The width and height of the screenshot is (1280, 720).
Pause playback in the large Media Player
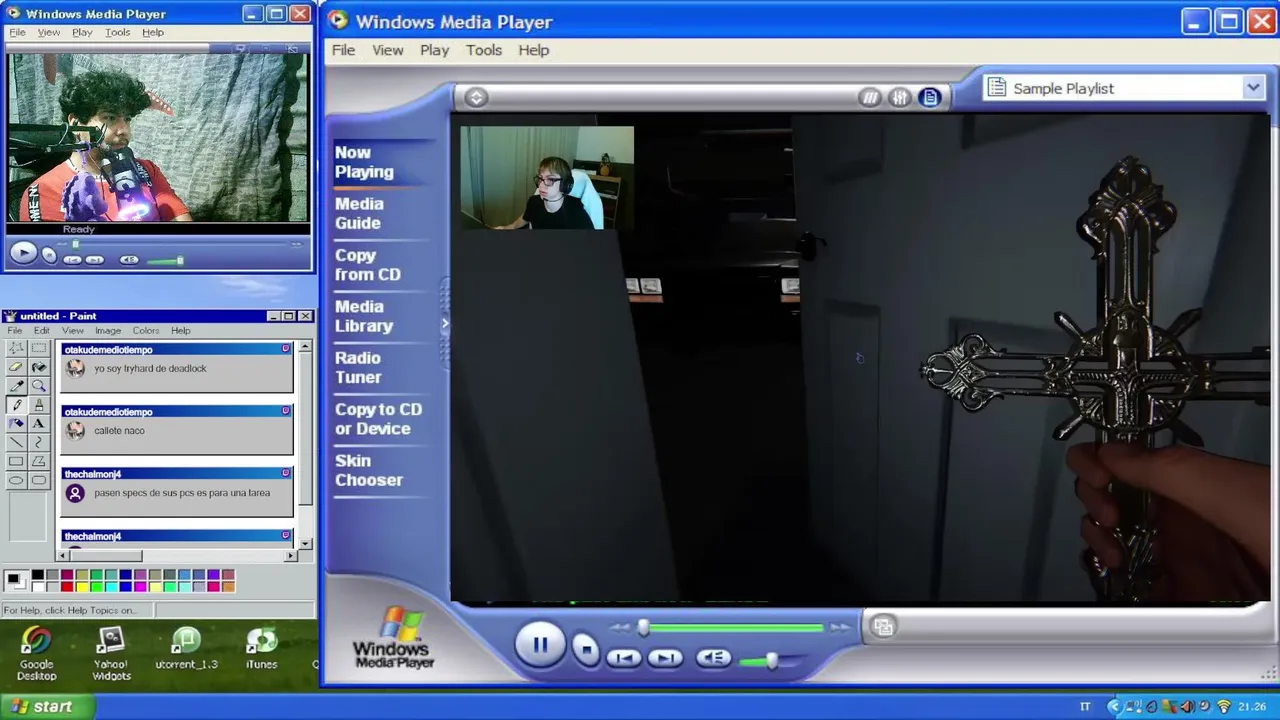pyautogui.click(x=540, y=645)
